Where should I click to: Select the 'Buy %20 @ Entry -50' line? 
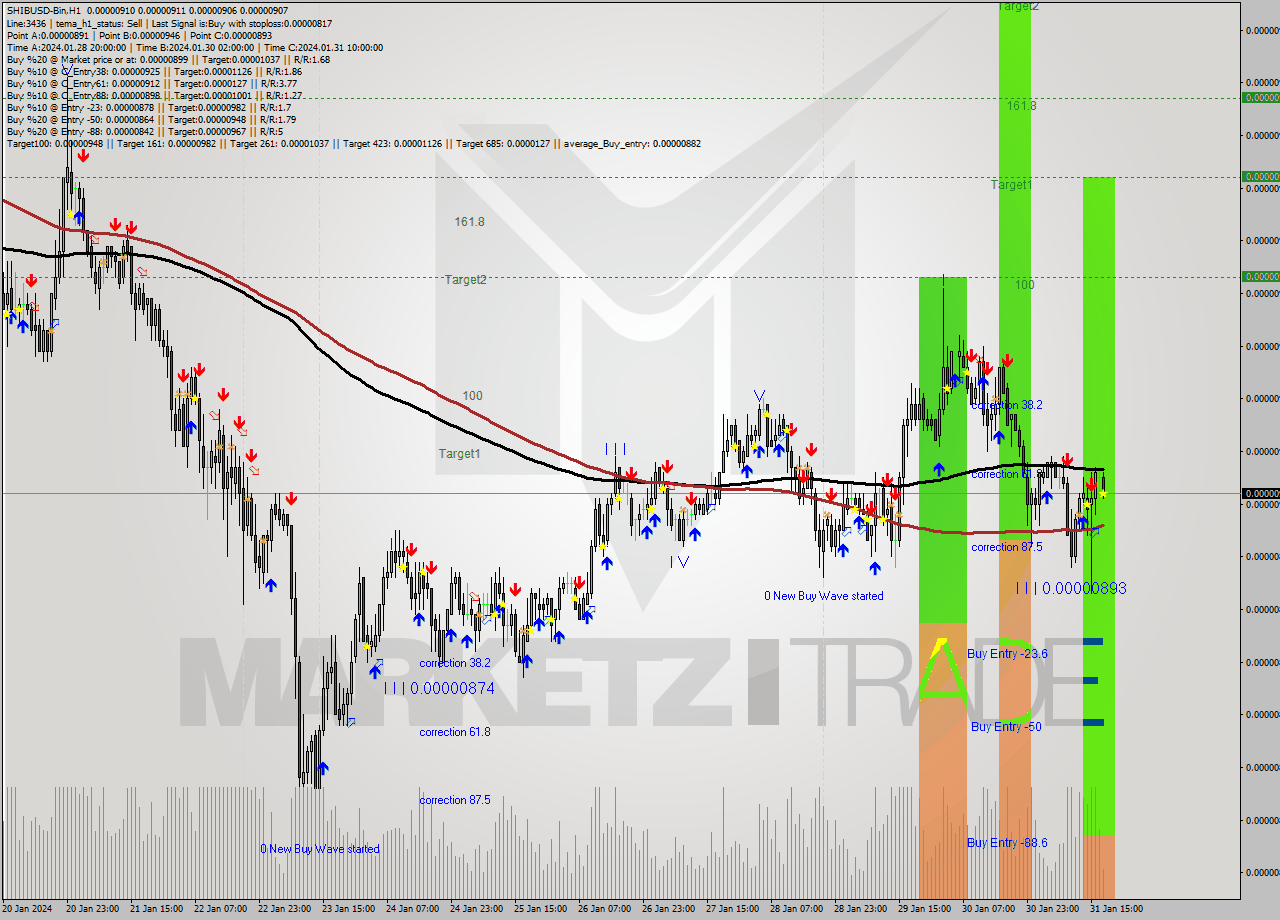(x=150, y=119)
